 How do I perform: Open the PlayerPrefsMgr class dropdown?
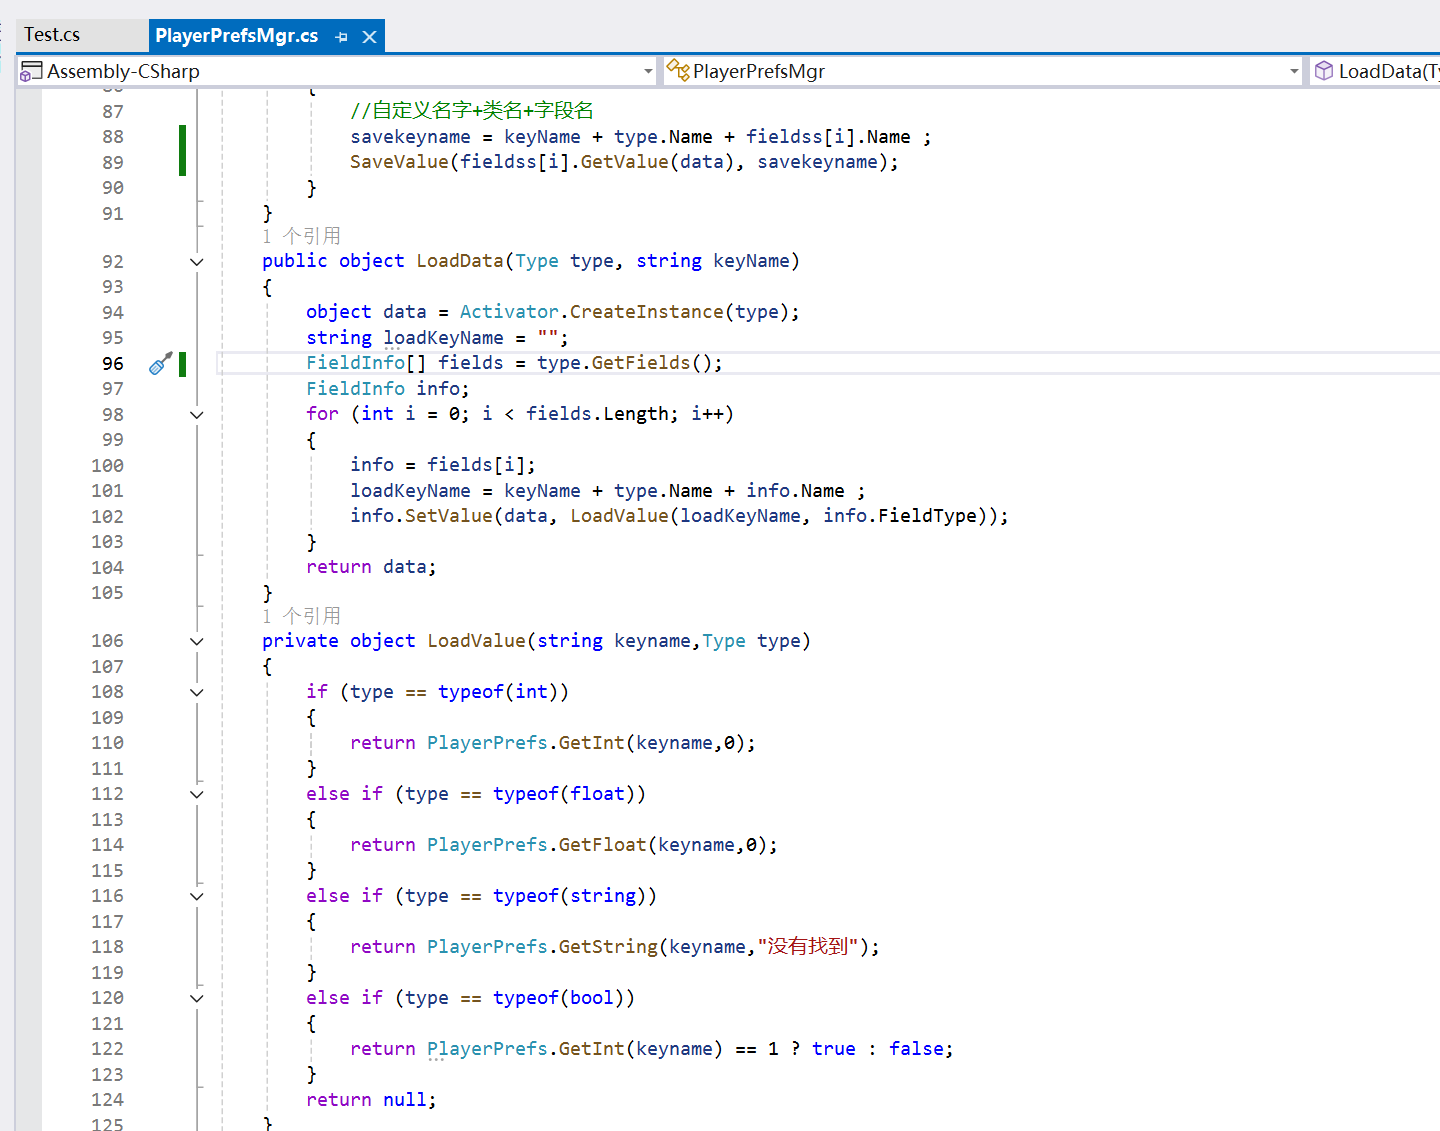pos(1294,71)
